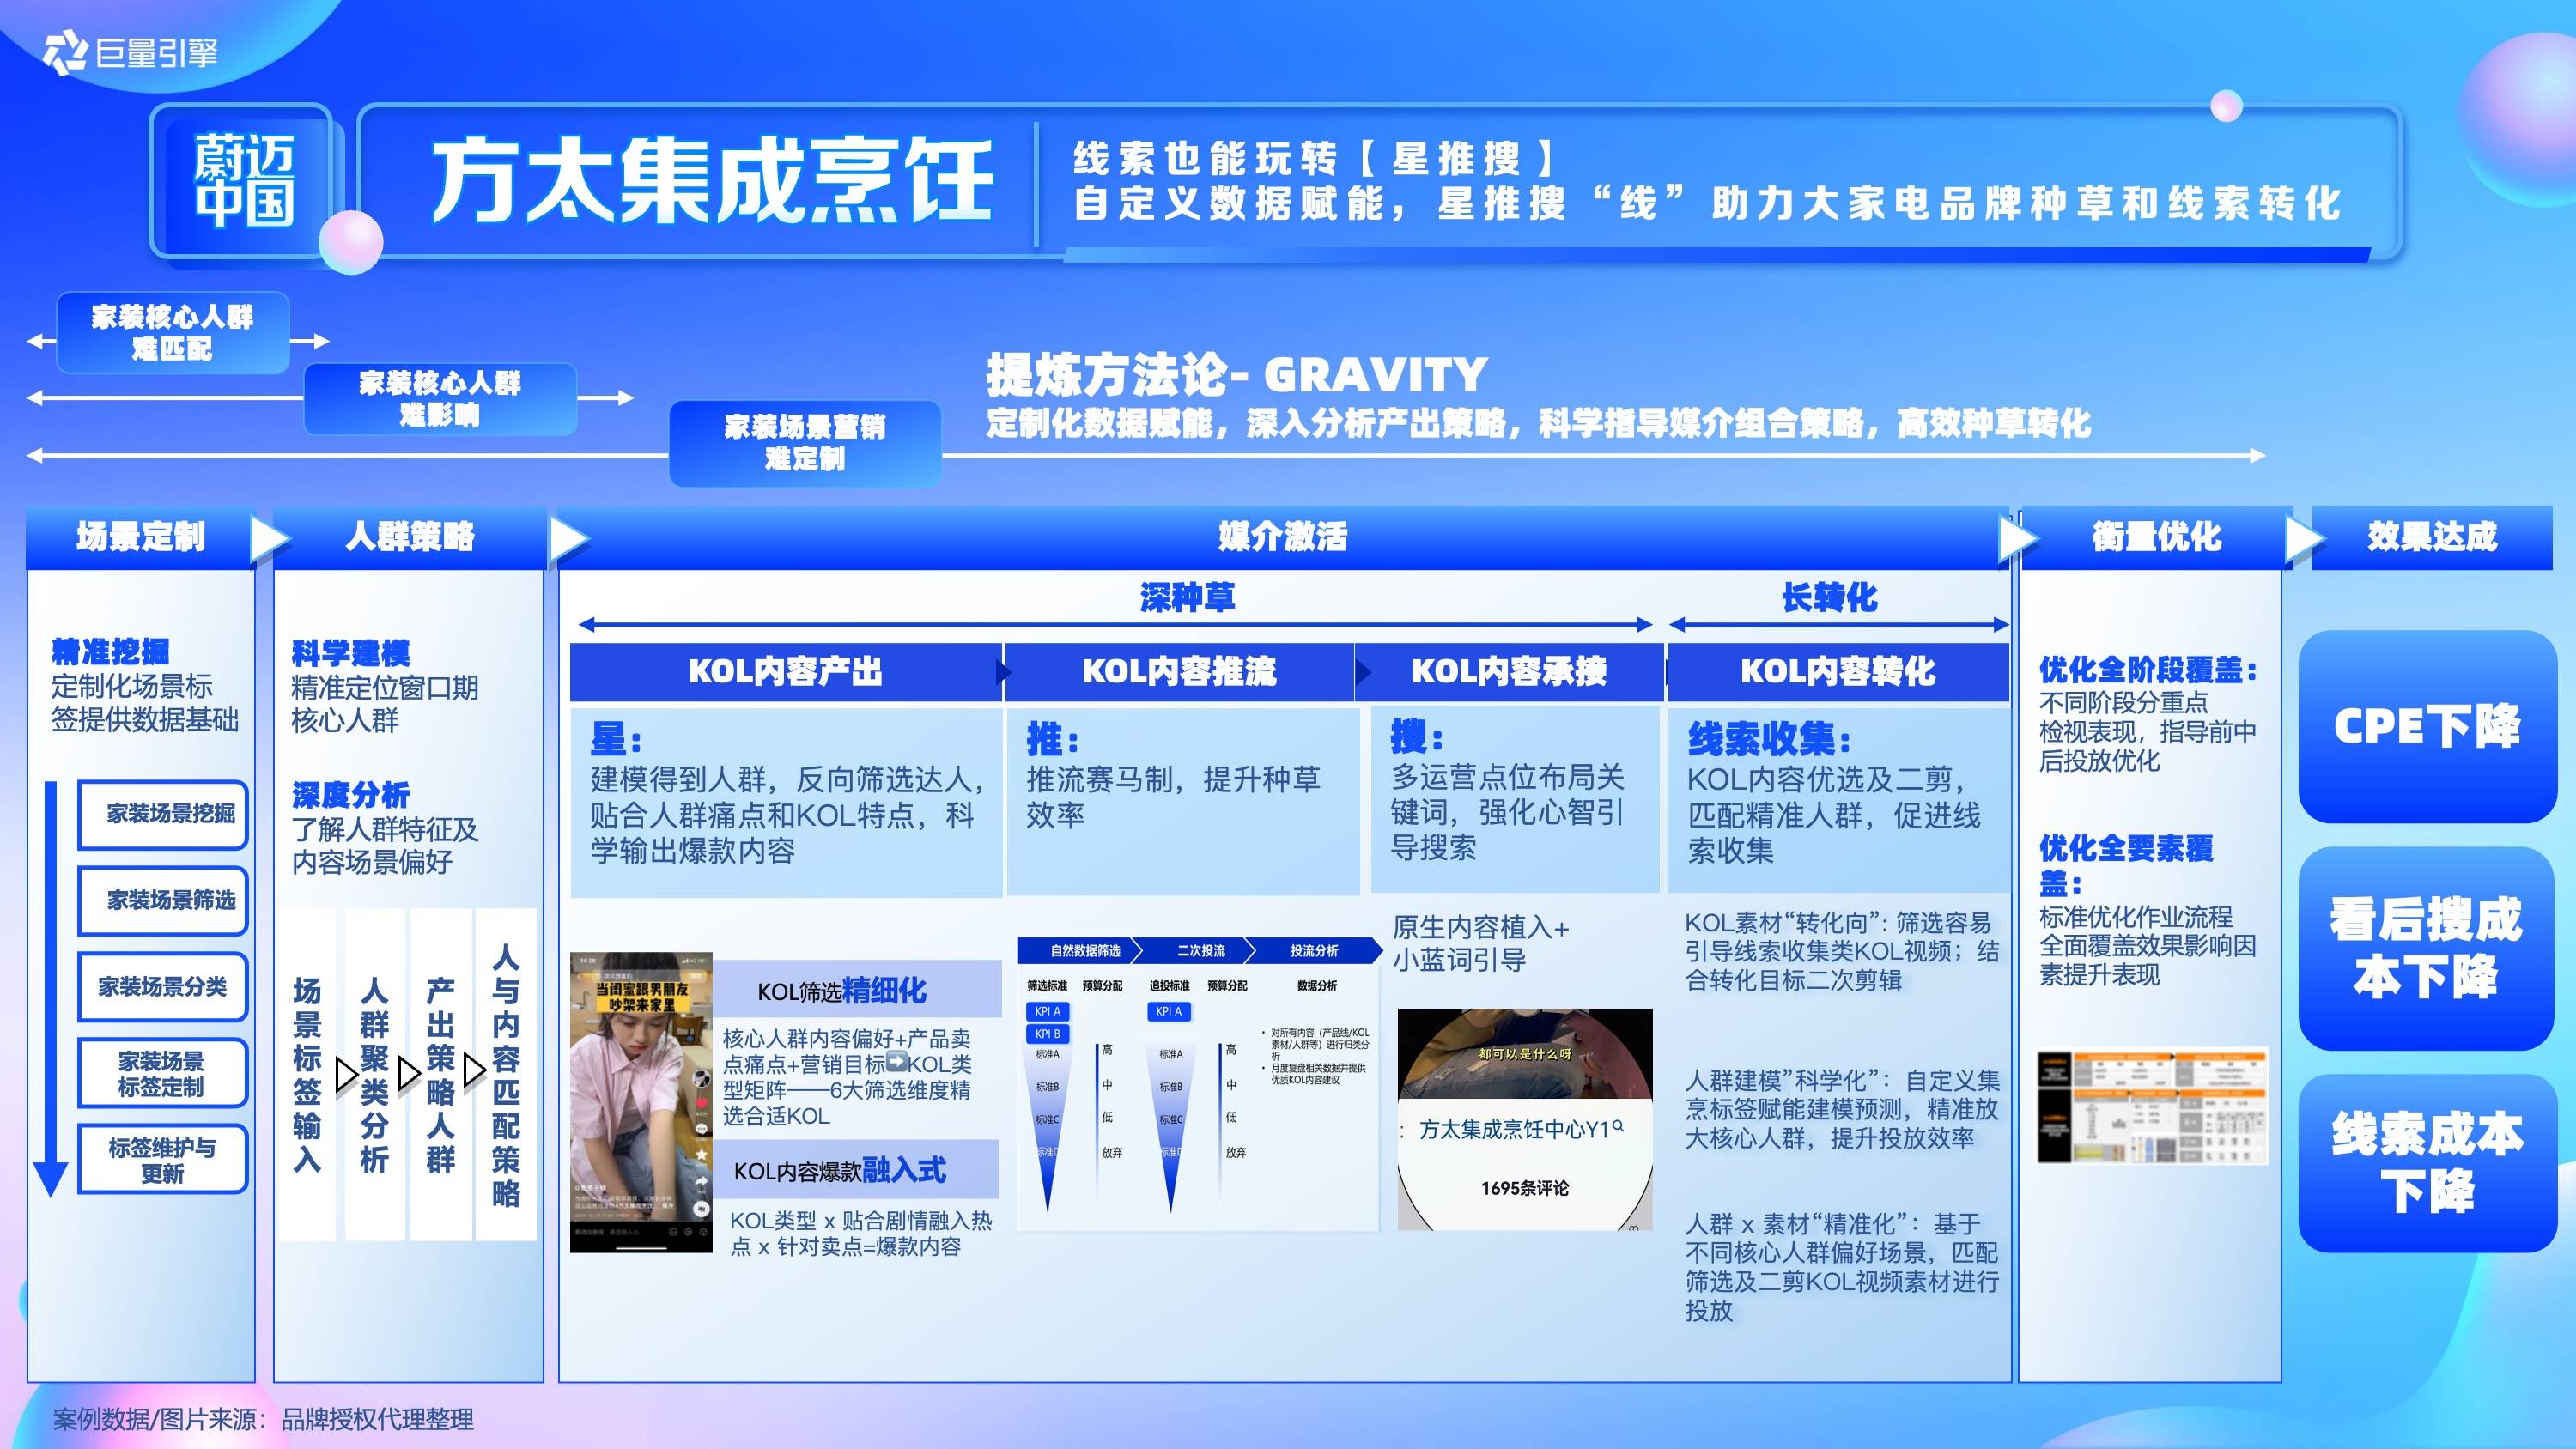This screenshot has width=2576, height=1449.
Task: Click the 1695条评论 text
Action: point(1525,1188)
